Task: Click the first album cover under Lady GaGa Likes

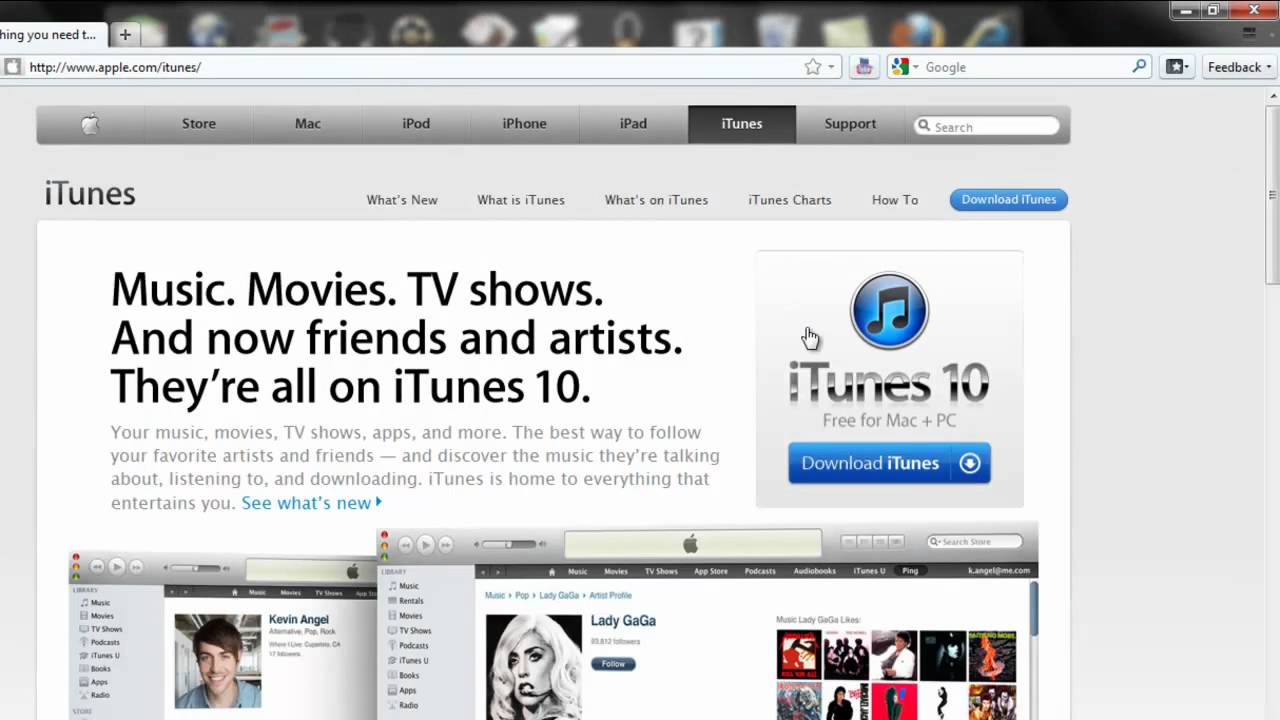Action: click(x=798, y=655)
